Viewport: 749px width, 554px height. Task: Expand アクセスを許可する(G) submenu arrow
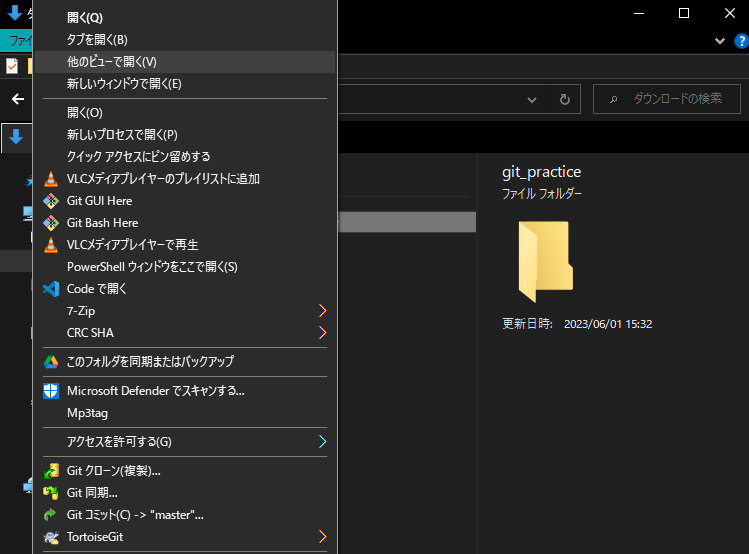[x=322, y=442]
